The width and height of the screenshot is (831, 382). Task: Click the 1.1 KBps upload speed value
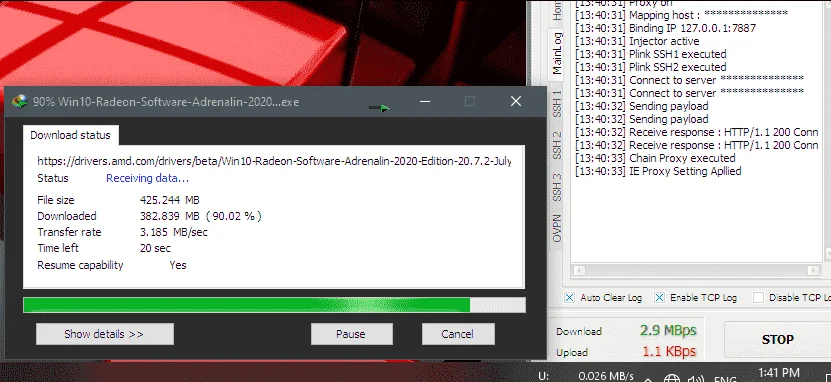click(669, 351)
